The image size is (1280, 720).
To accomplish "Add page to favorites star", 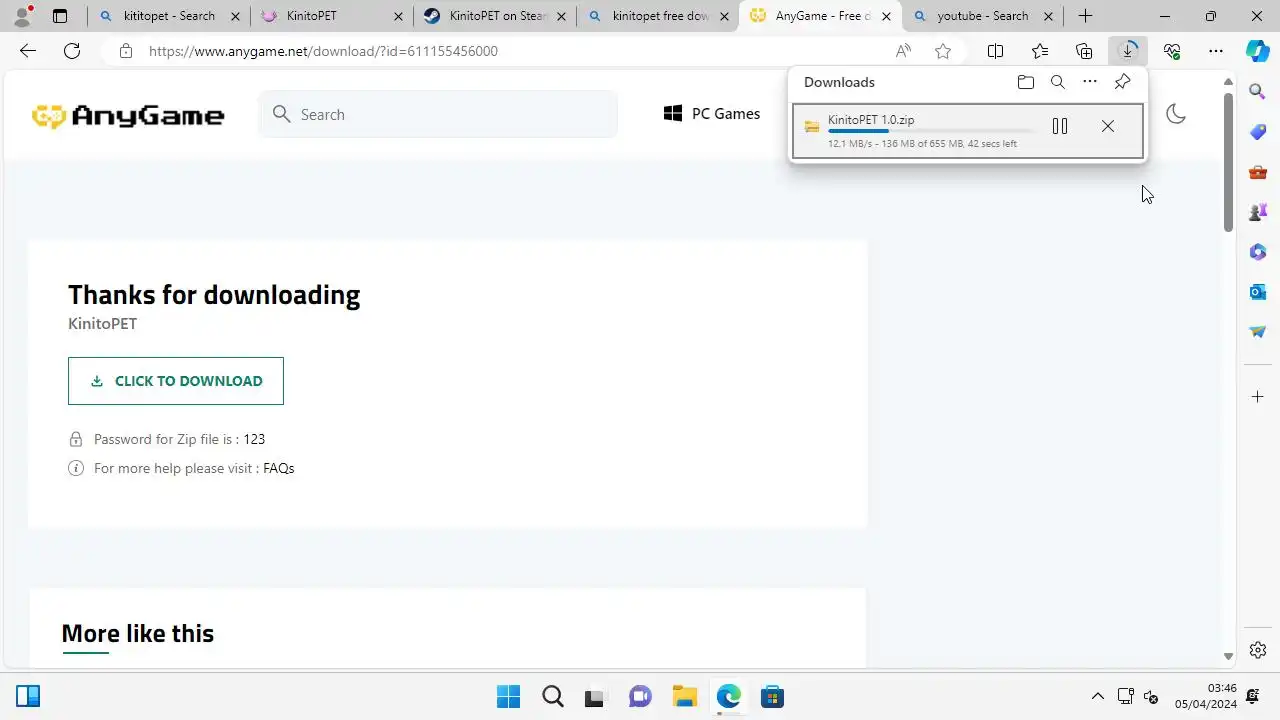I will [942, 51].
